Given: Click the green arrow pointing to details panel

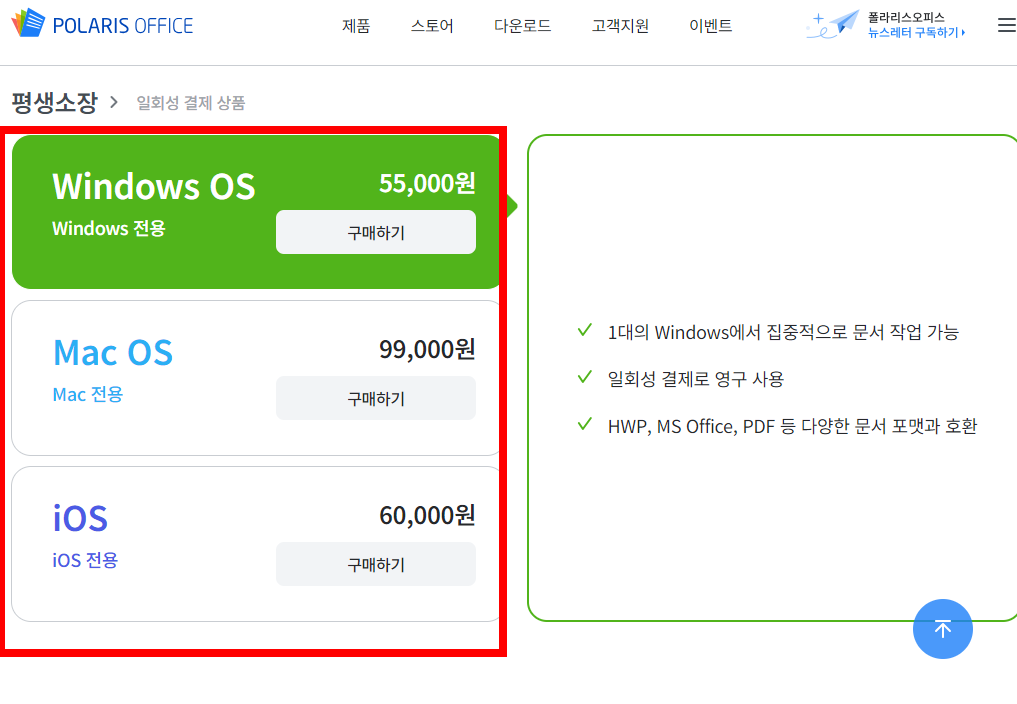Looking at the screenshot, I should pos(512,205).
